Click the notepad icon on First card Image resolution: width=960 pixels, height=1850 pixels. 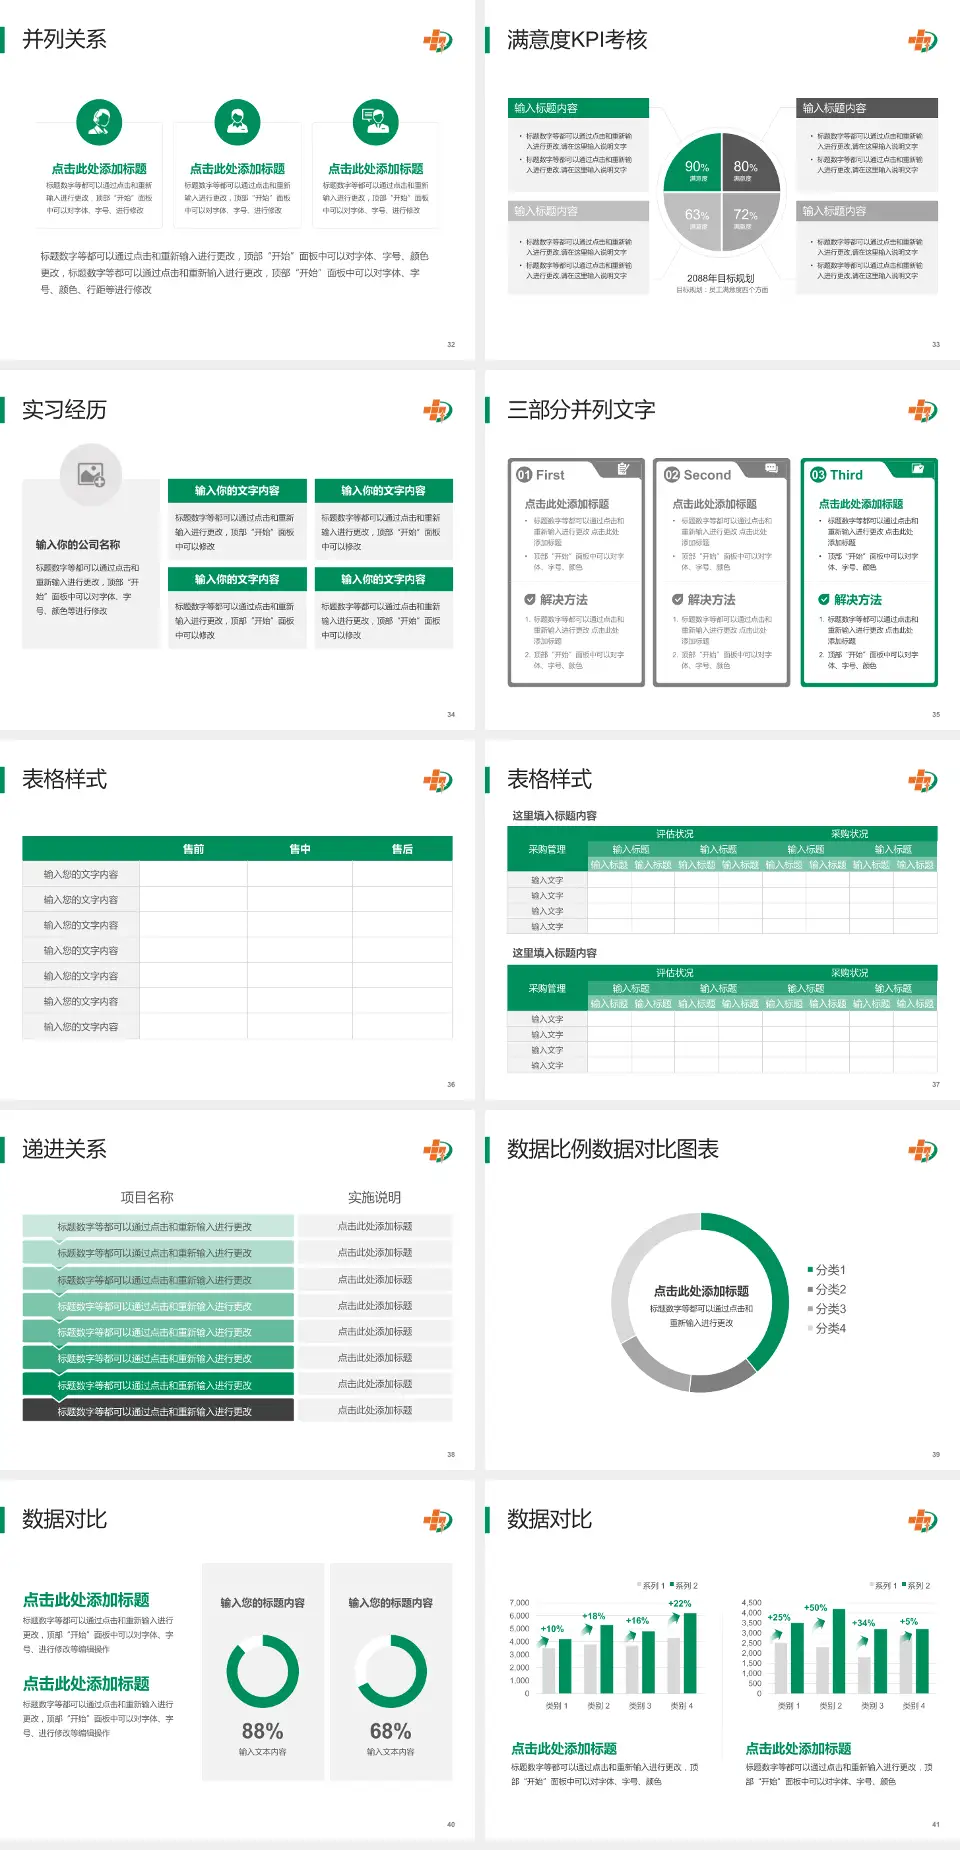click(623, 469)
